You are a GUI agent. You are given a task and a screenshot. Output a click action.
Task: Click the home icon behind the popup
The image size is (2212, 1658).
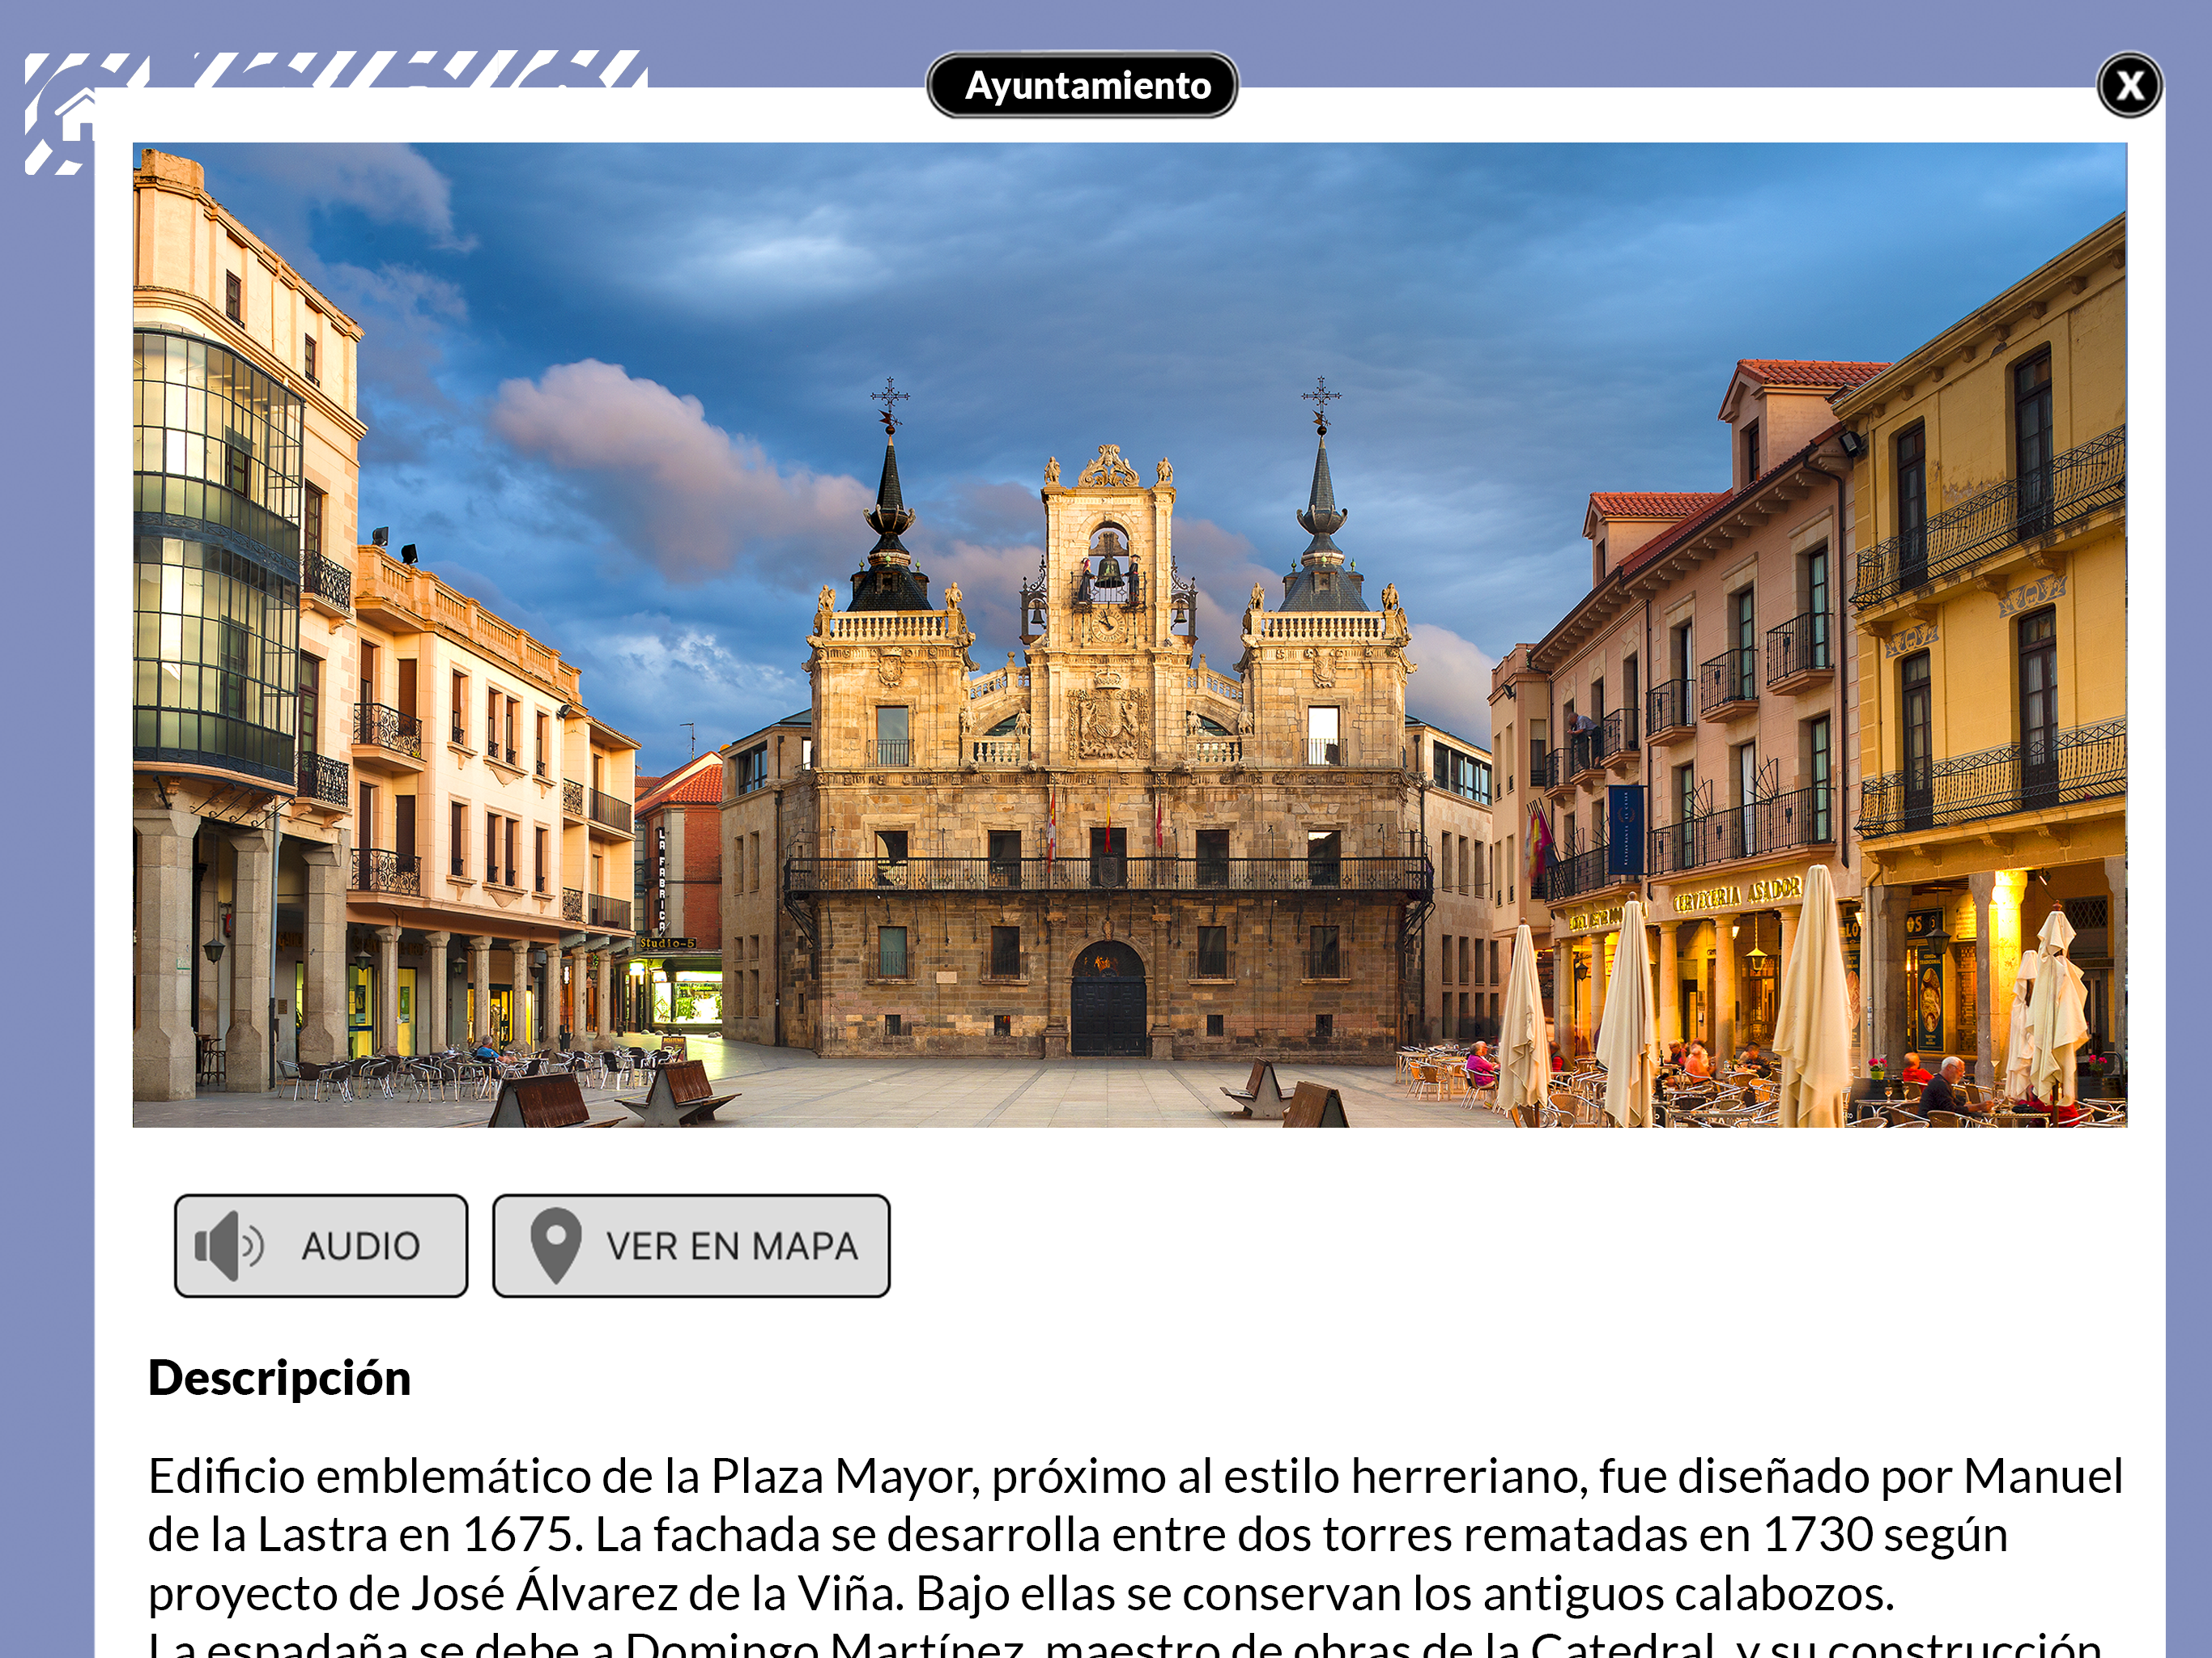coord(75,115)
